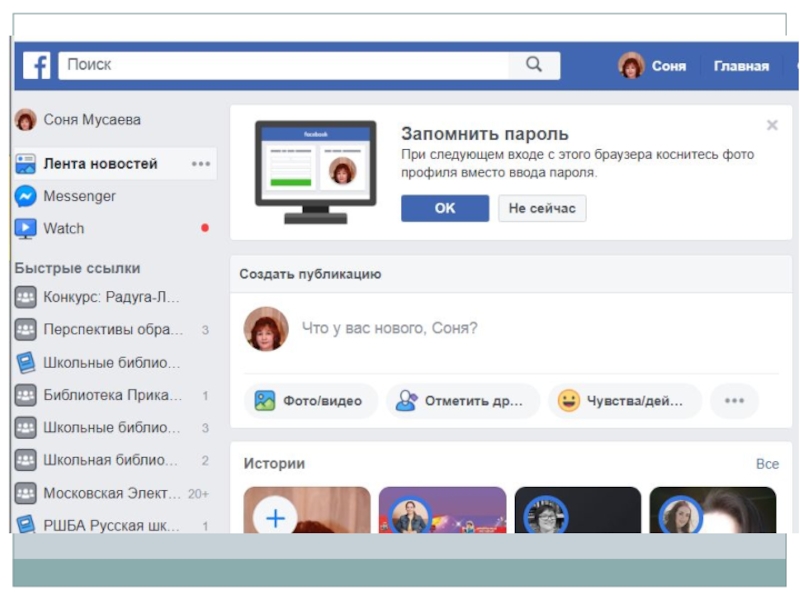Go to Главная in top bar
This screenshot has height=600, width=800.
[x=741, y=66]
